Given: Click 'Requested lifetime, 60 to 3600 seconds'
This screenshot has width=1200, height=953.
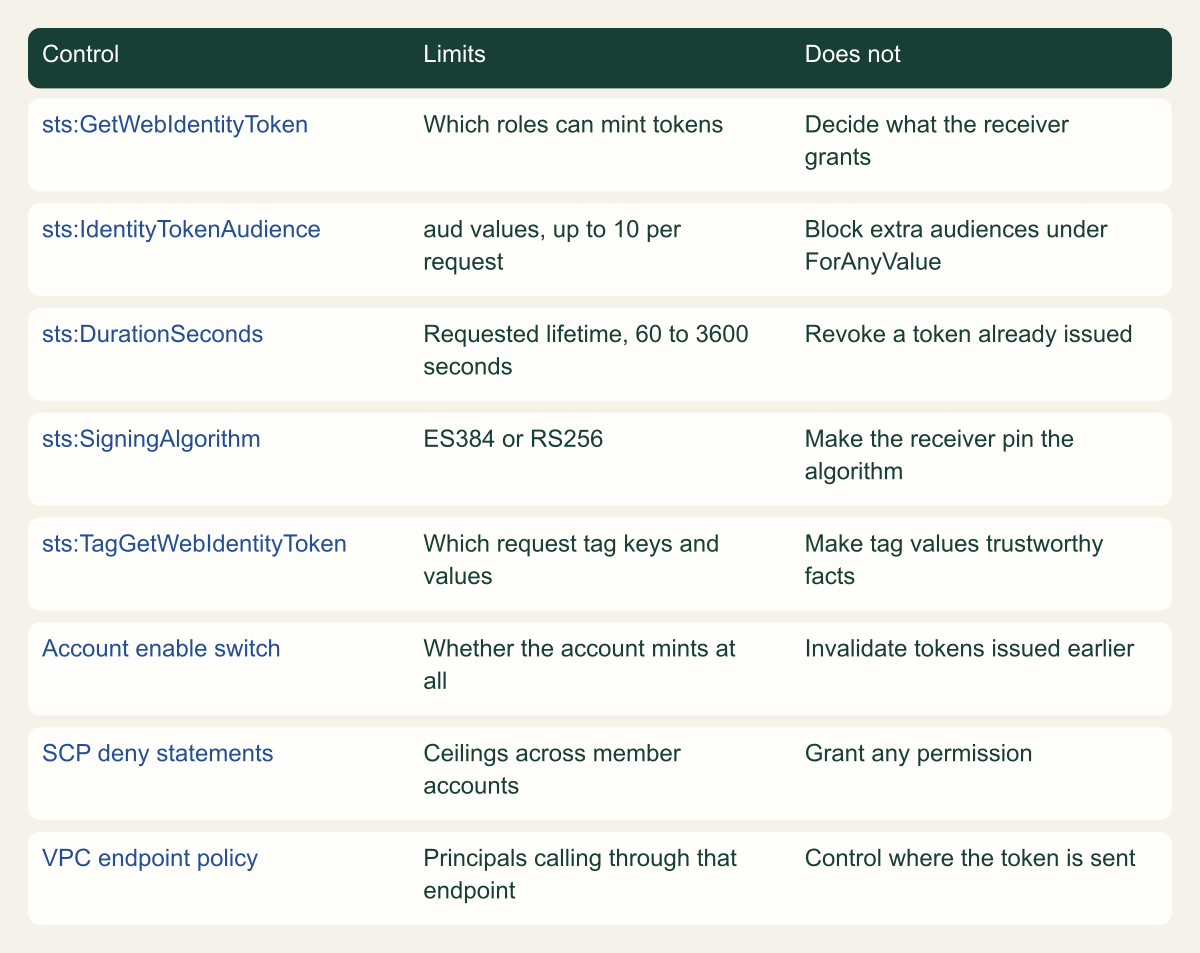Looking at the screenshot, I should tap(586, 349).
